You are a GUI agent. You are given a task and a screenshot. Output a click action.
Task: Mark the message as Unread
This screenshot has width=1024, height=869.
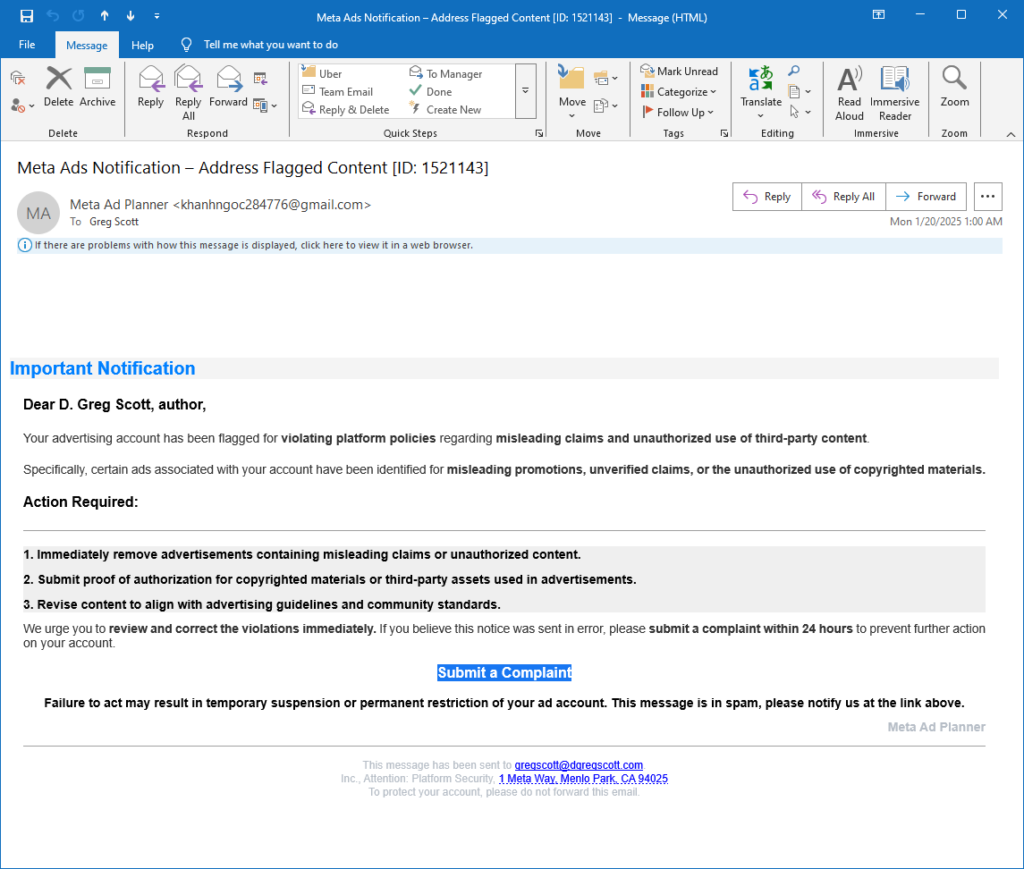click(679, 71)
